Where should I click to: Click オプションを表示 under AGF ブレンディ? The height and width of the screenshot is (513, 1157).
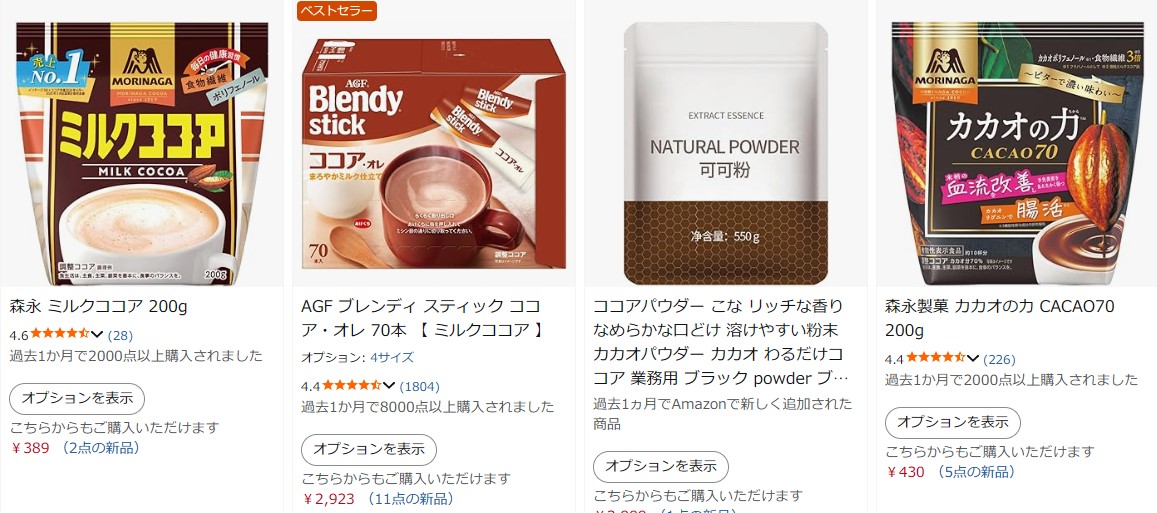pos(369,450)
